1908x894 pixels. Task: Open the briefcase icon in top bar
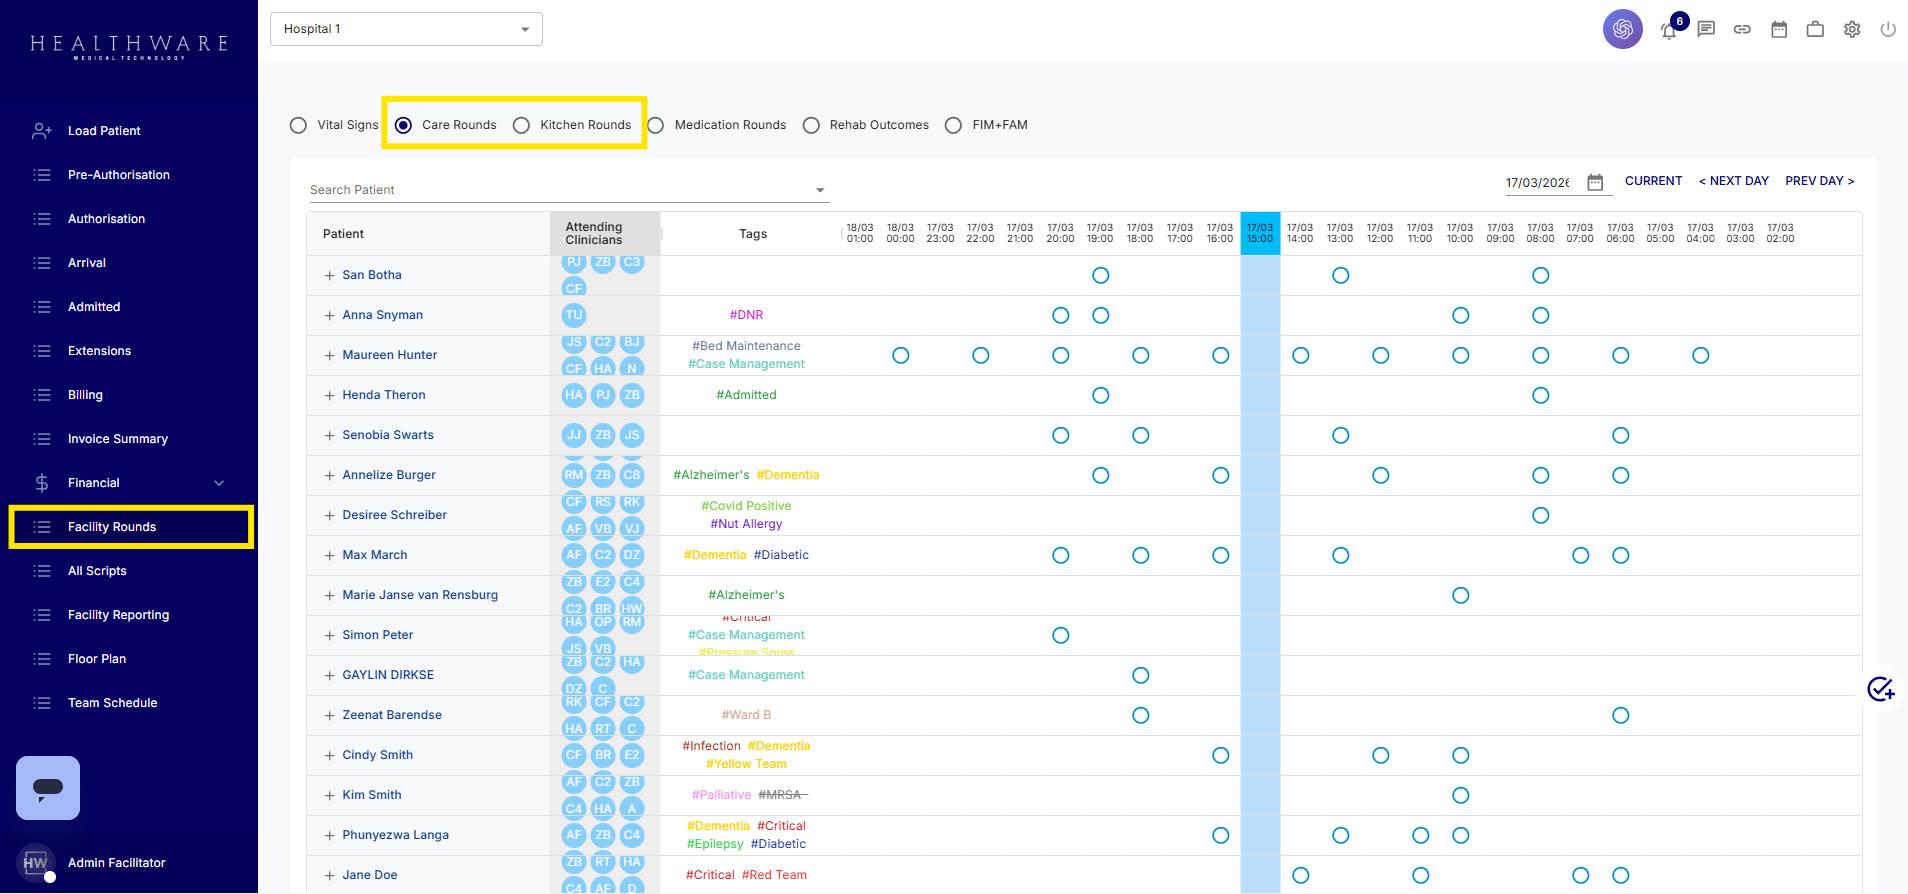pos(1815,29)
